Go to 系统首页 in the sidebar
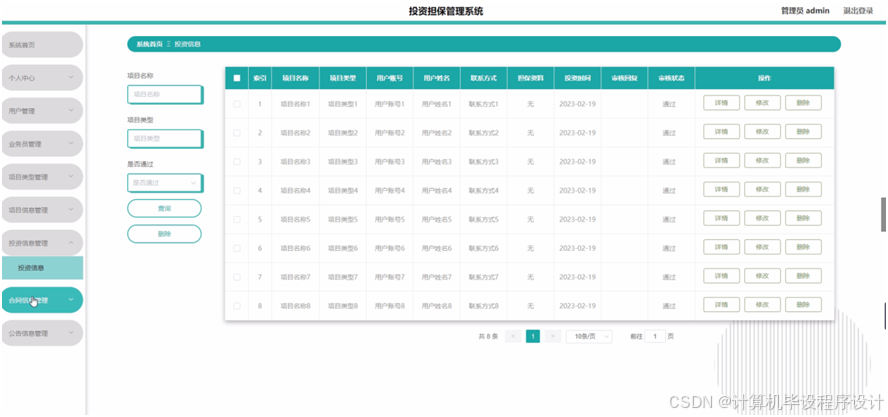 tap(42, 45)
